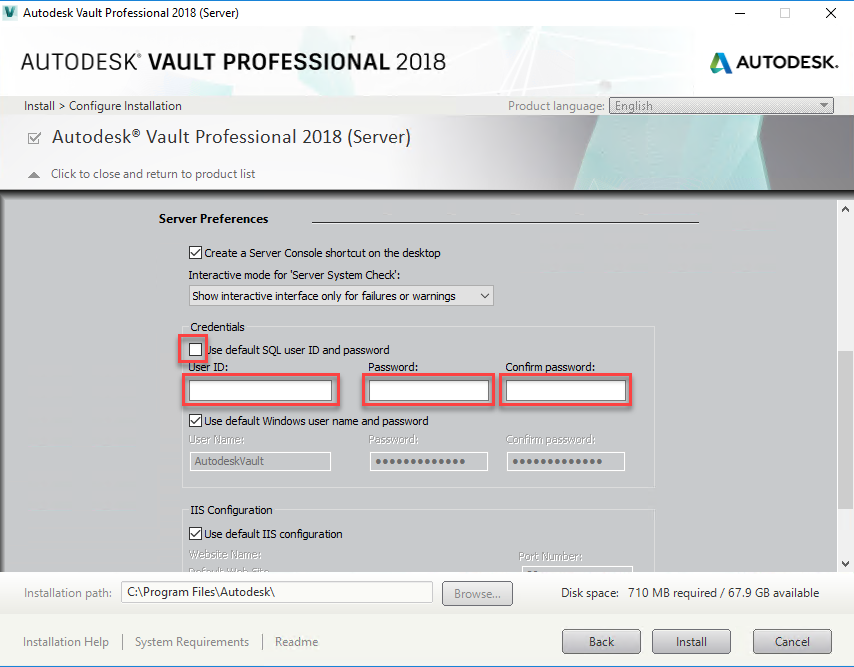Enable the default SQL user ID checkbox
Image resolution: width=854 pixels, height=667 pixels.
coord(195,348)
